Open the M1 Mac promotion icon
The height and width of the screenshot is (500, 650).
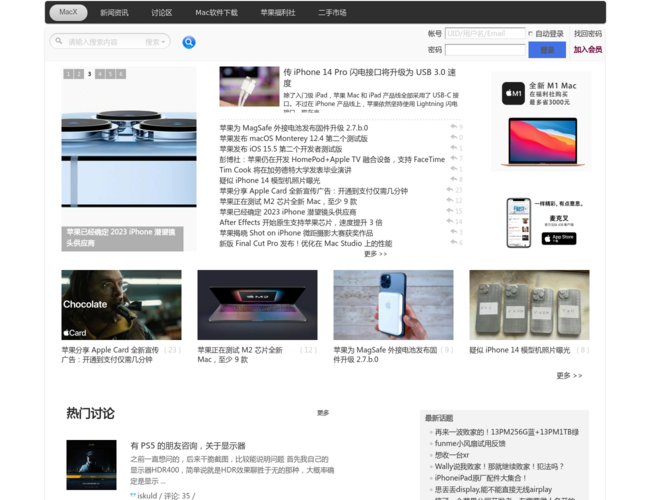tap(513, 93)
